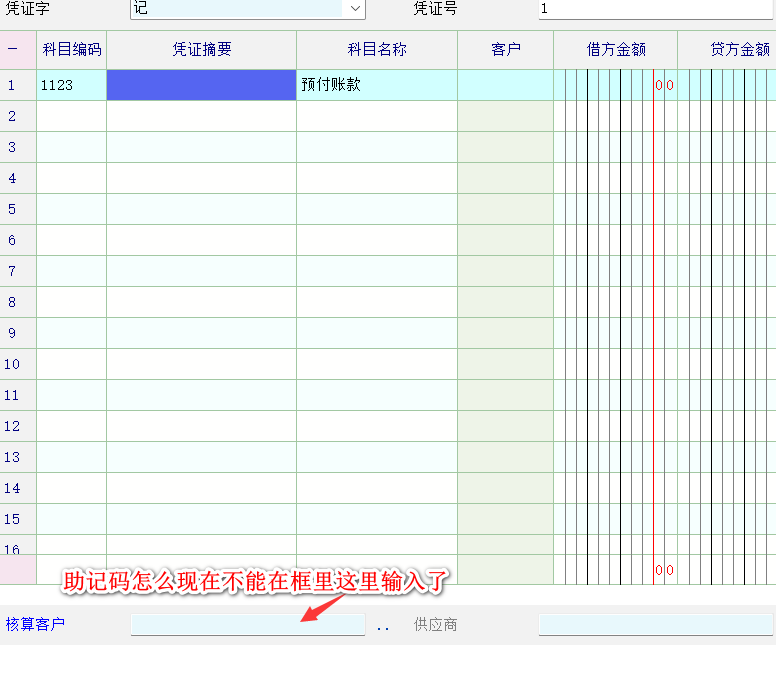Click the 凭证号 input field

click(x=655, y=9)
